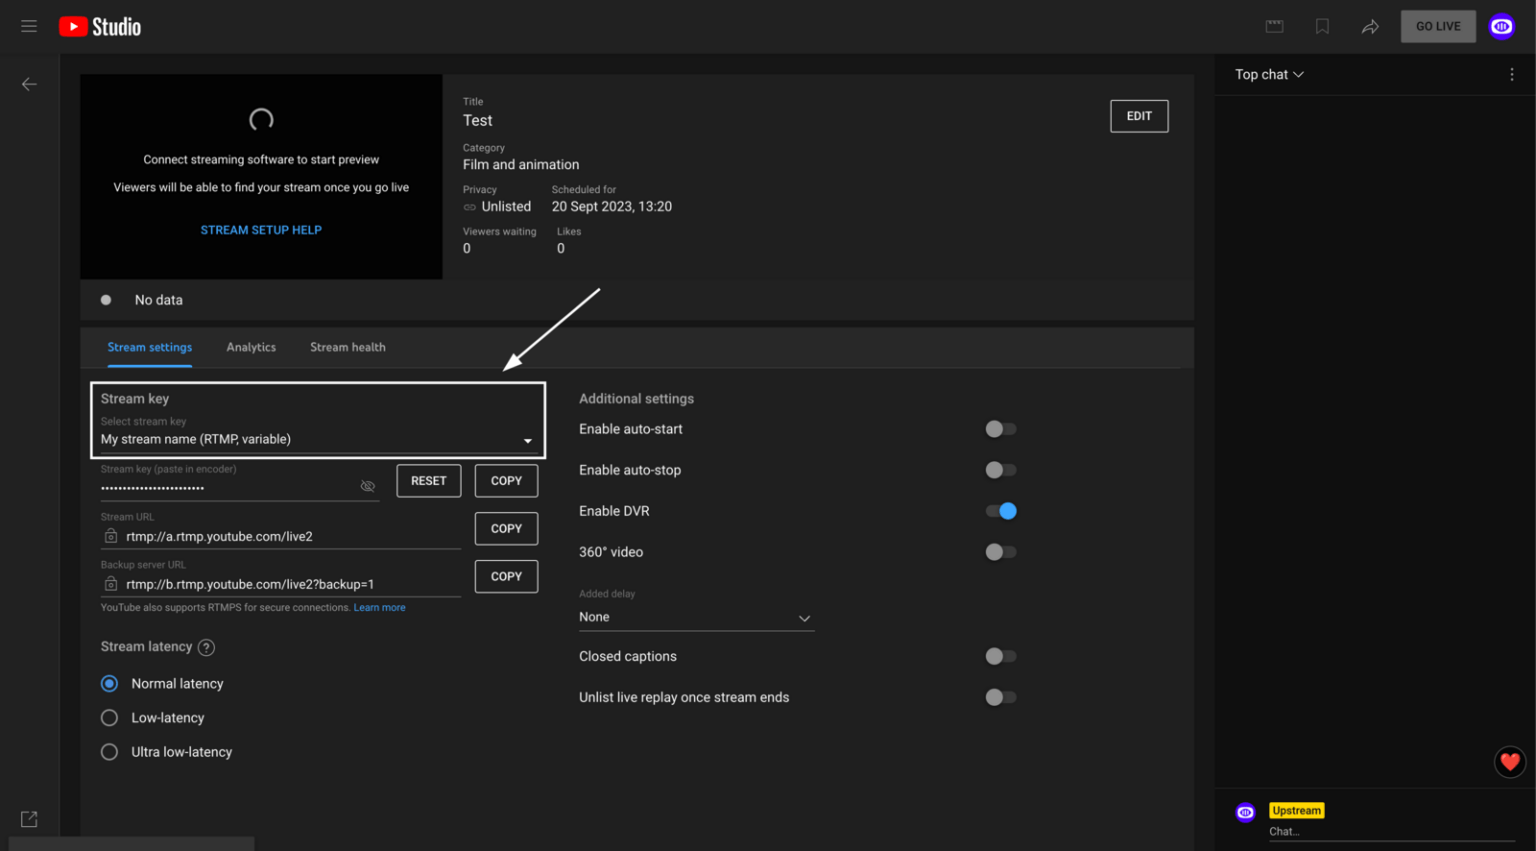Click the back arrow to leave stream dashboard

pyautogui.click(x=29, y=84)
